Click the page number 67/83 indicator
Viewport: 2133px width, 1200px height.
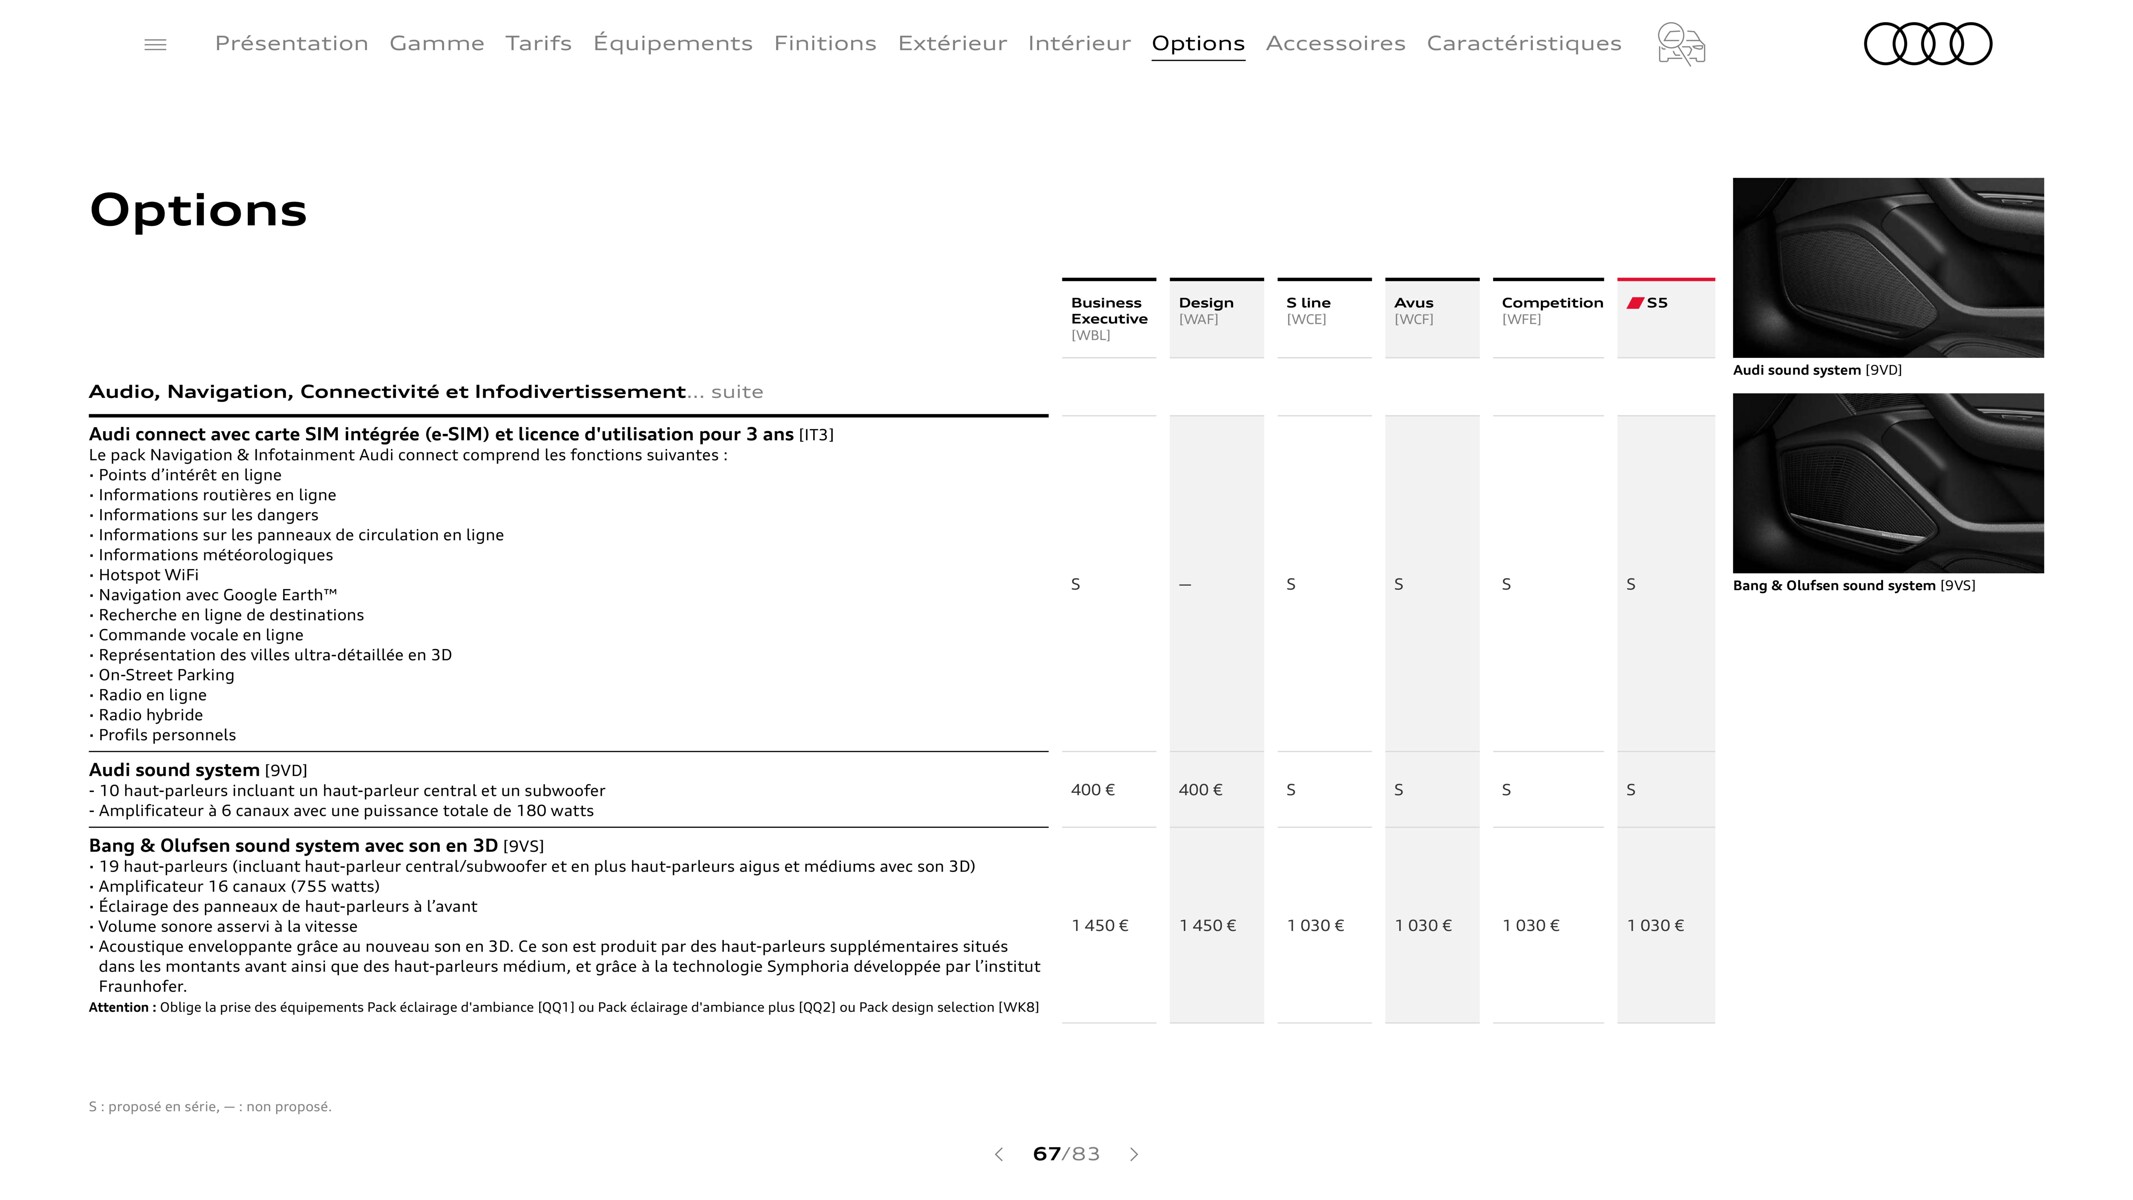point(1066,1154)
